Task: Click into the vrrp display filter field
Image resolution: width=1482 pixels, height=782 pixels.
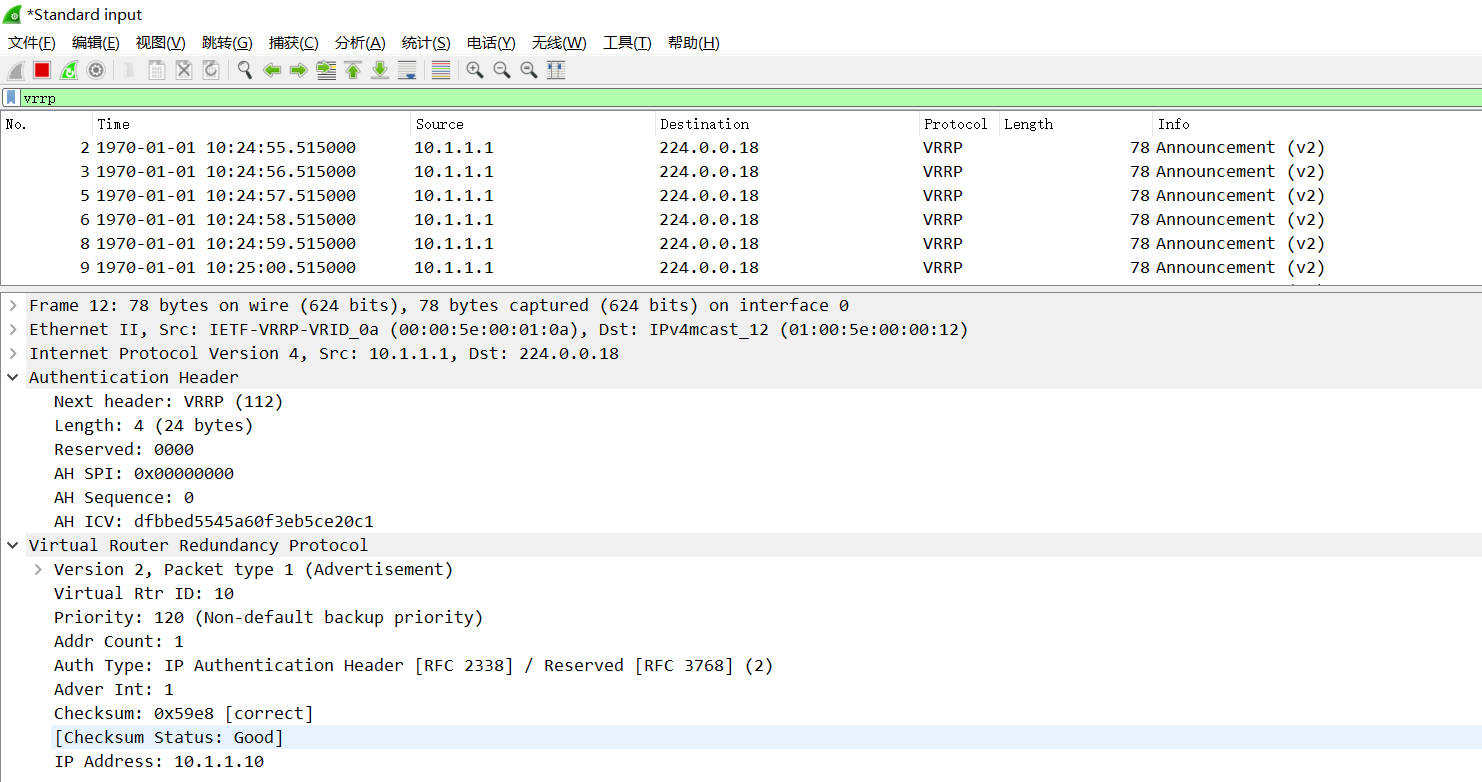Action: point(750,98)
